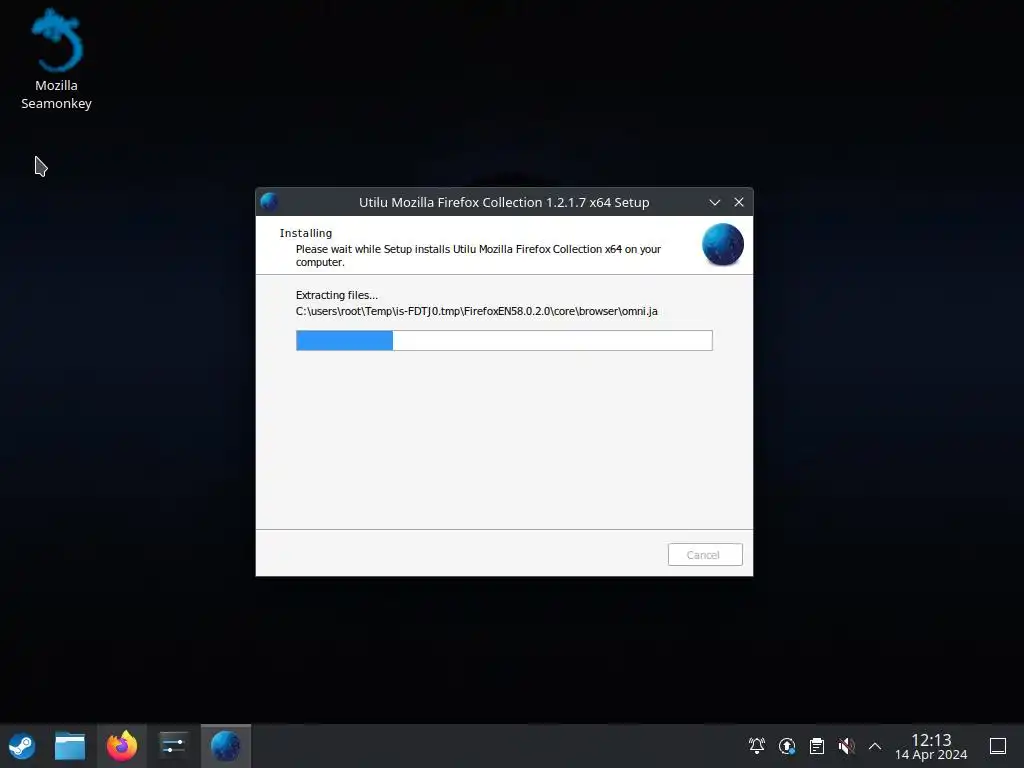
Task: Open clipboard tray icon
Action: pyautogui.click(x=817, y=746)
